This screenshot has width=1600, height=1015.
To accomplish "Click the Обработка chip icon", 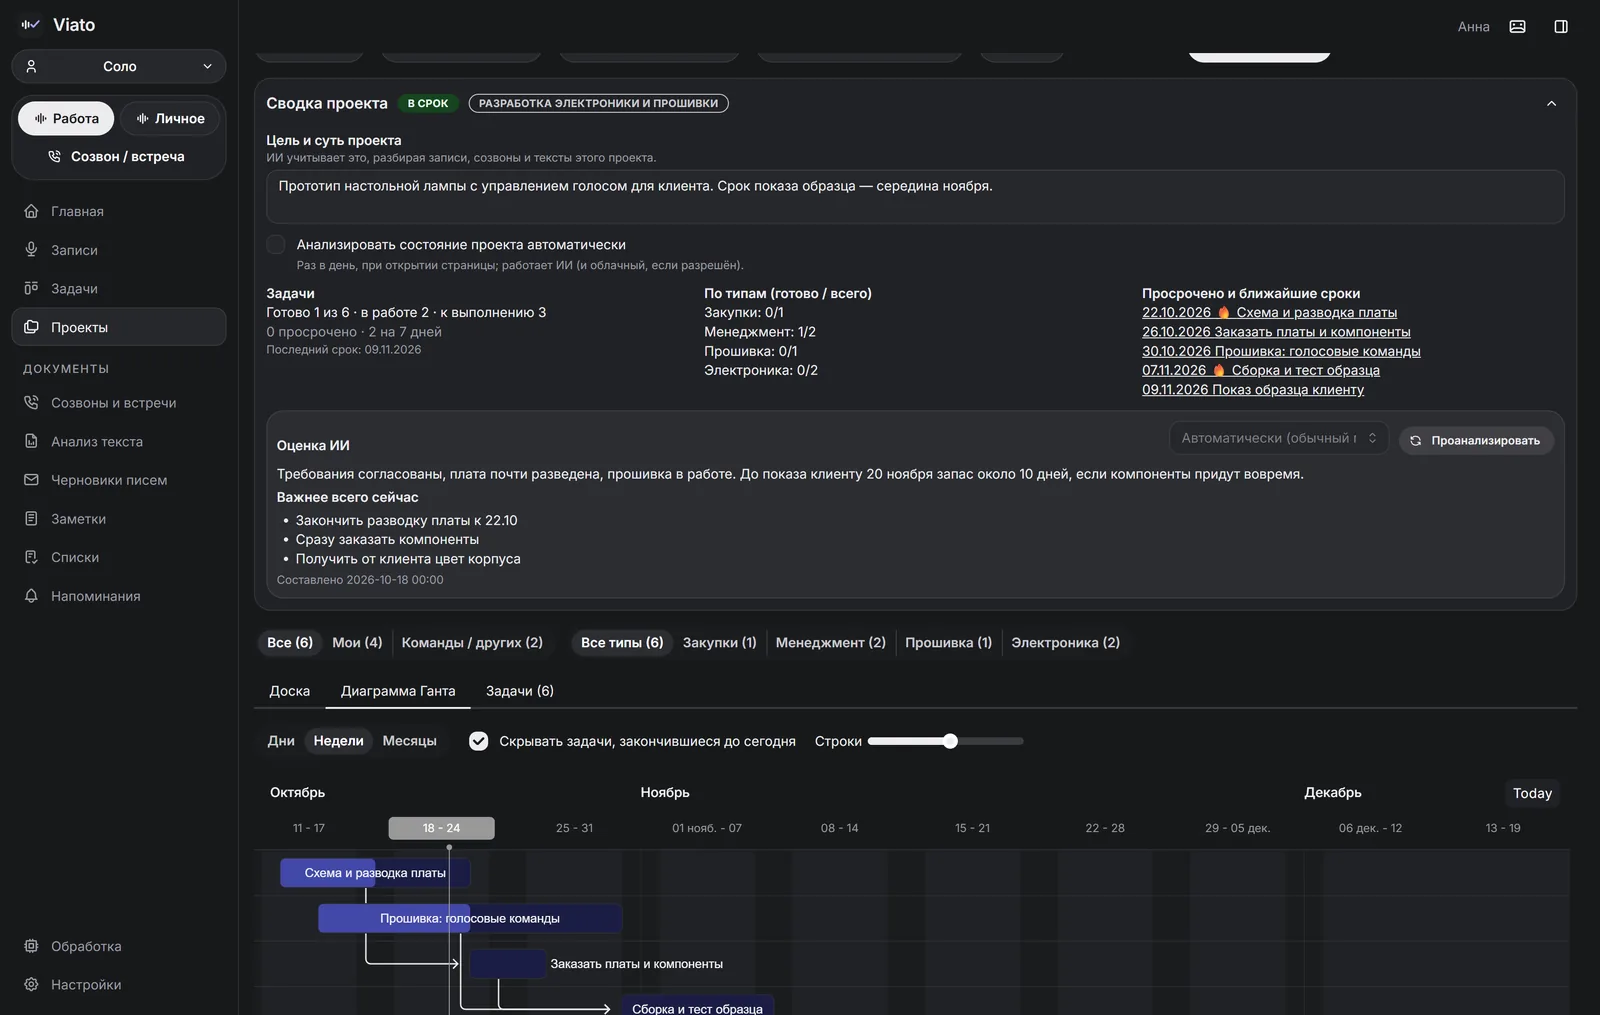I will 31,946.
